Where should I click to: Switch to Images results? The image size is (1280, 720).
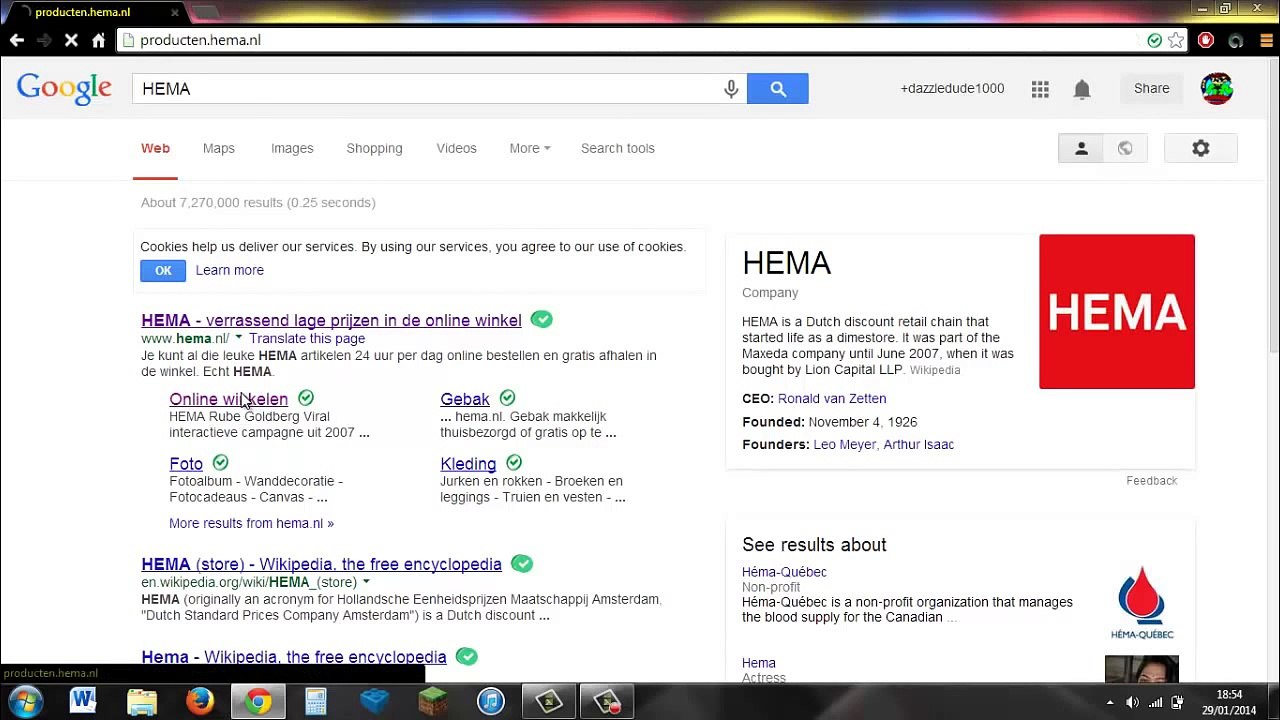(x=292, y=148)
